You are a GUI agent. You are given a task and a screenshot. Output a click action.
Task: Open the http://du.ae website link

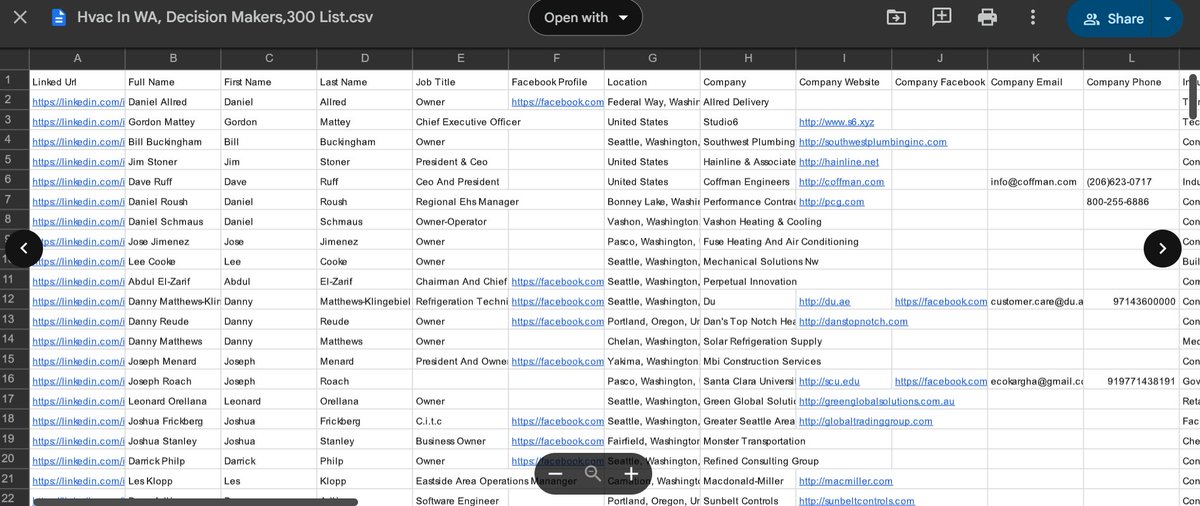pos(824,301)
